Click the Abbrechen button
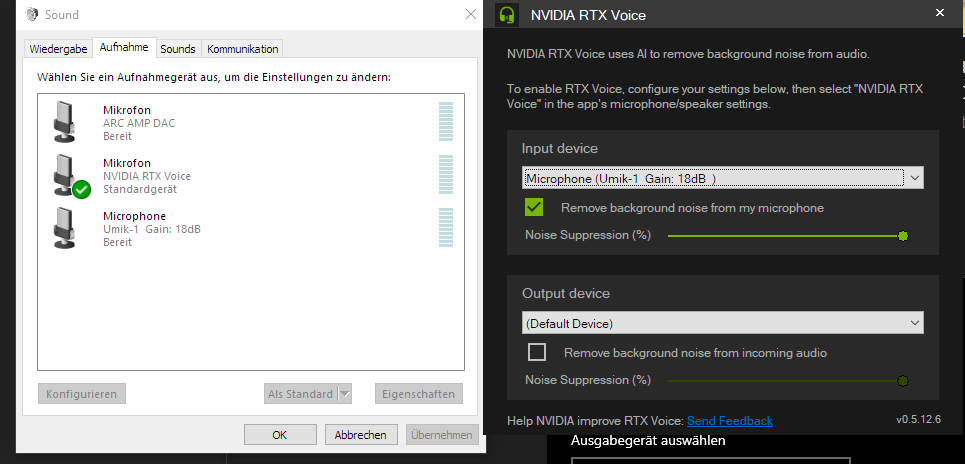The width and height of the screenshot is (965, 464). point(361,434)
